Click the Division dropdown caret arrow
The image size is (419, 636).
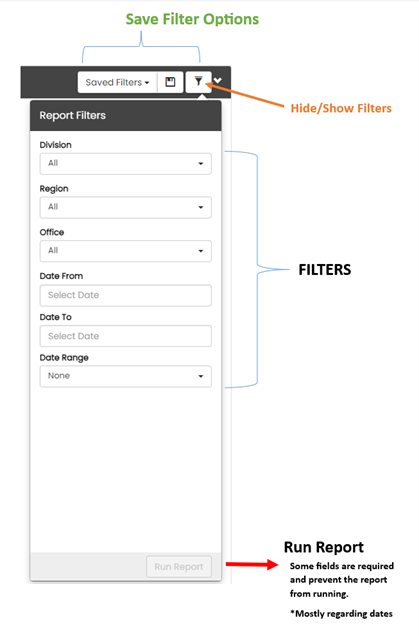click(x=200, y=164)
